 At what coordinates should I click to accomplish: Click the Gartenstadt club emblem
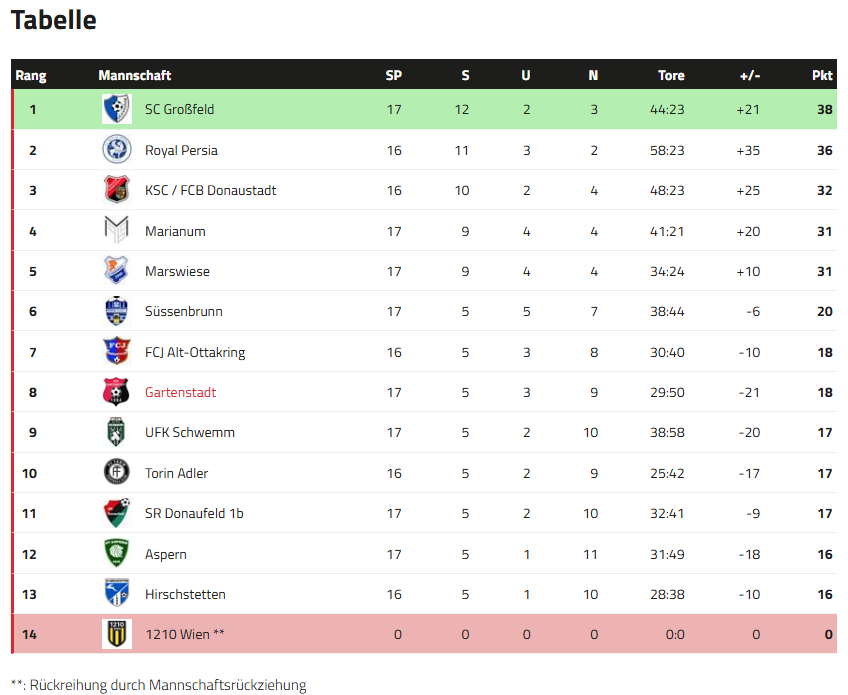click(116, 392)
